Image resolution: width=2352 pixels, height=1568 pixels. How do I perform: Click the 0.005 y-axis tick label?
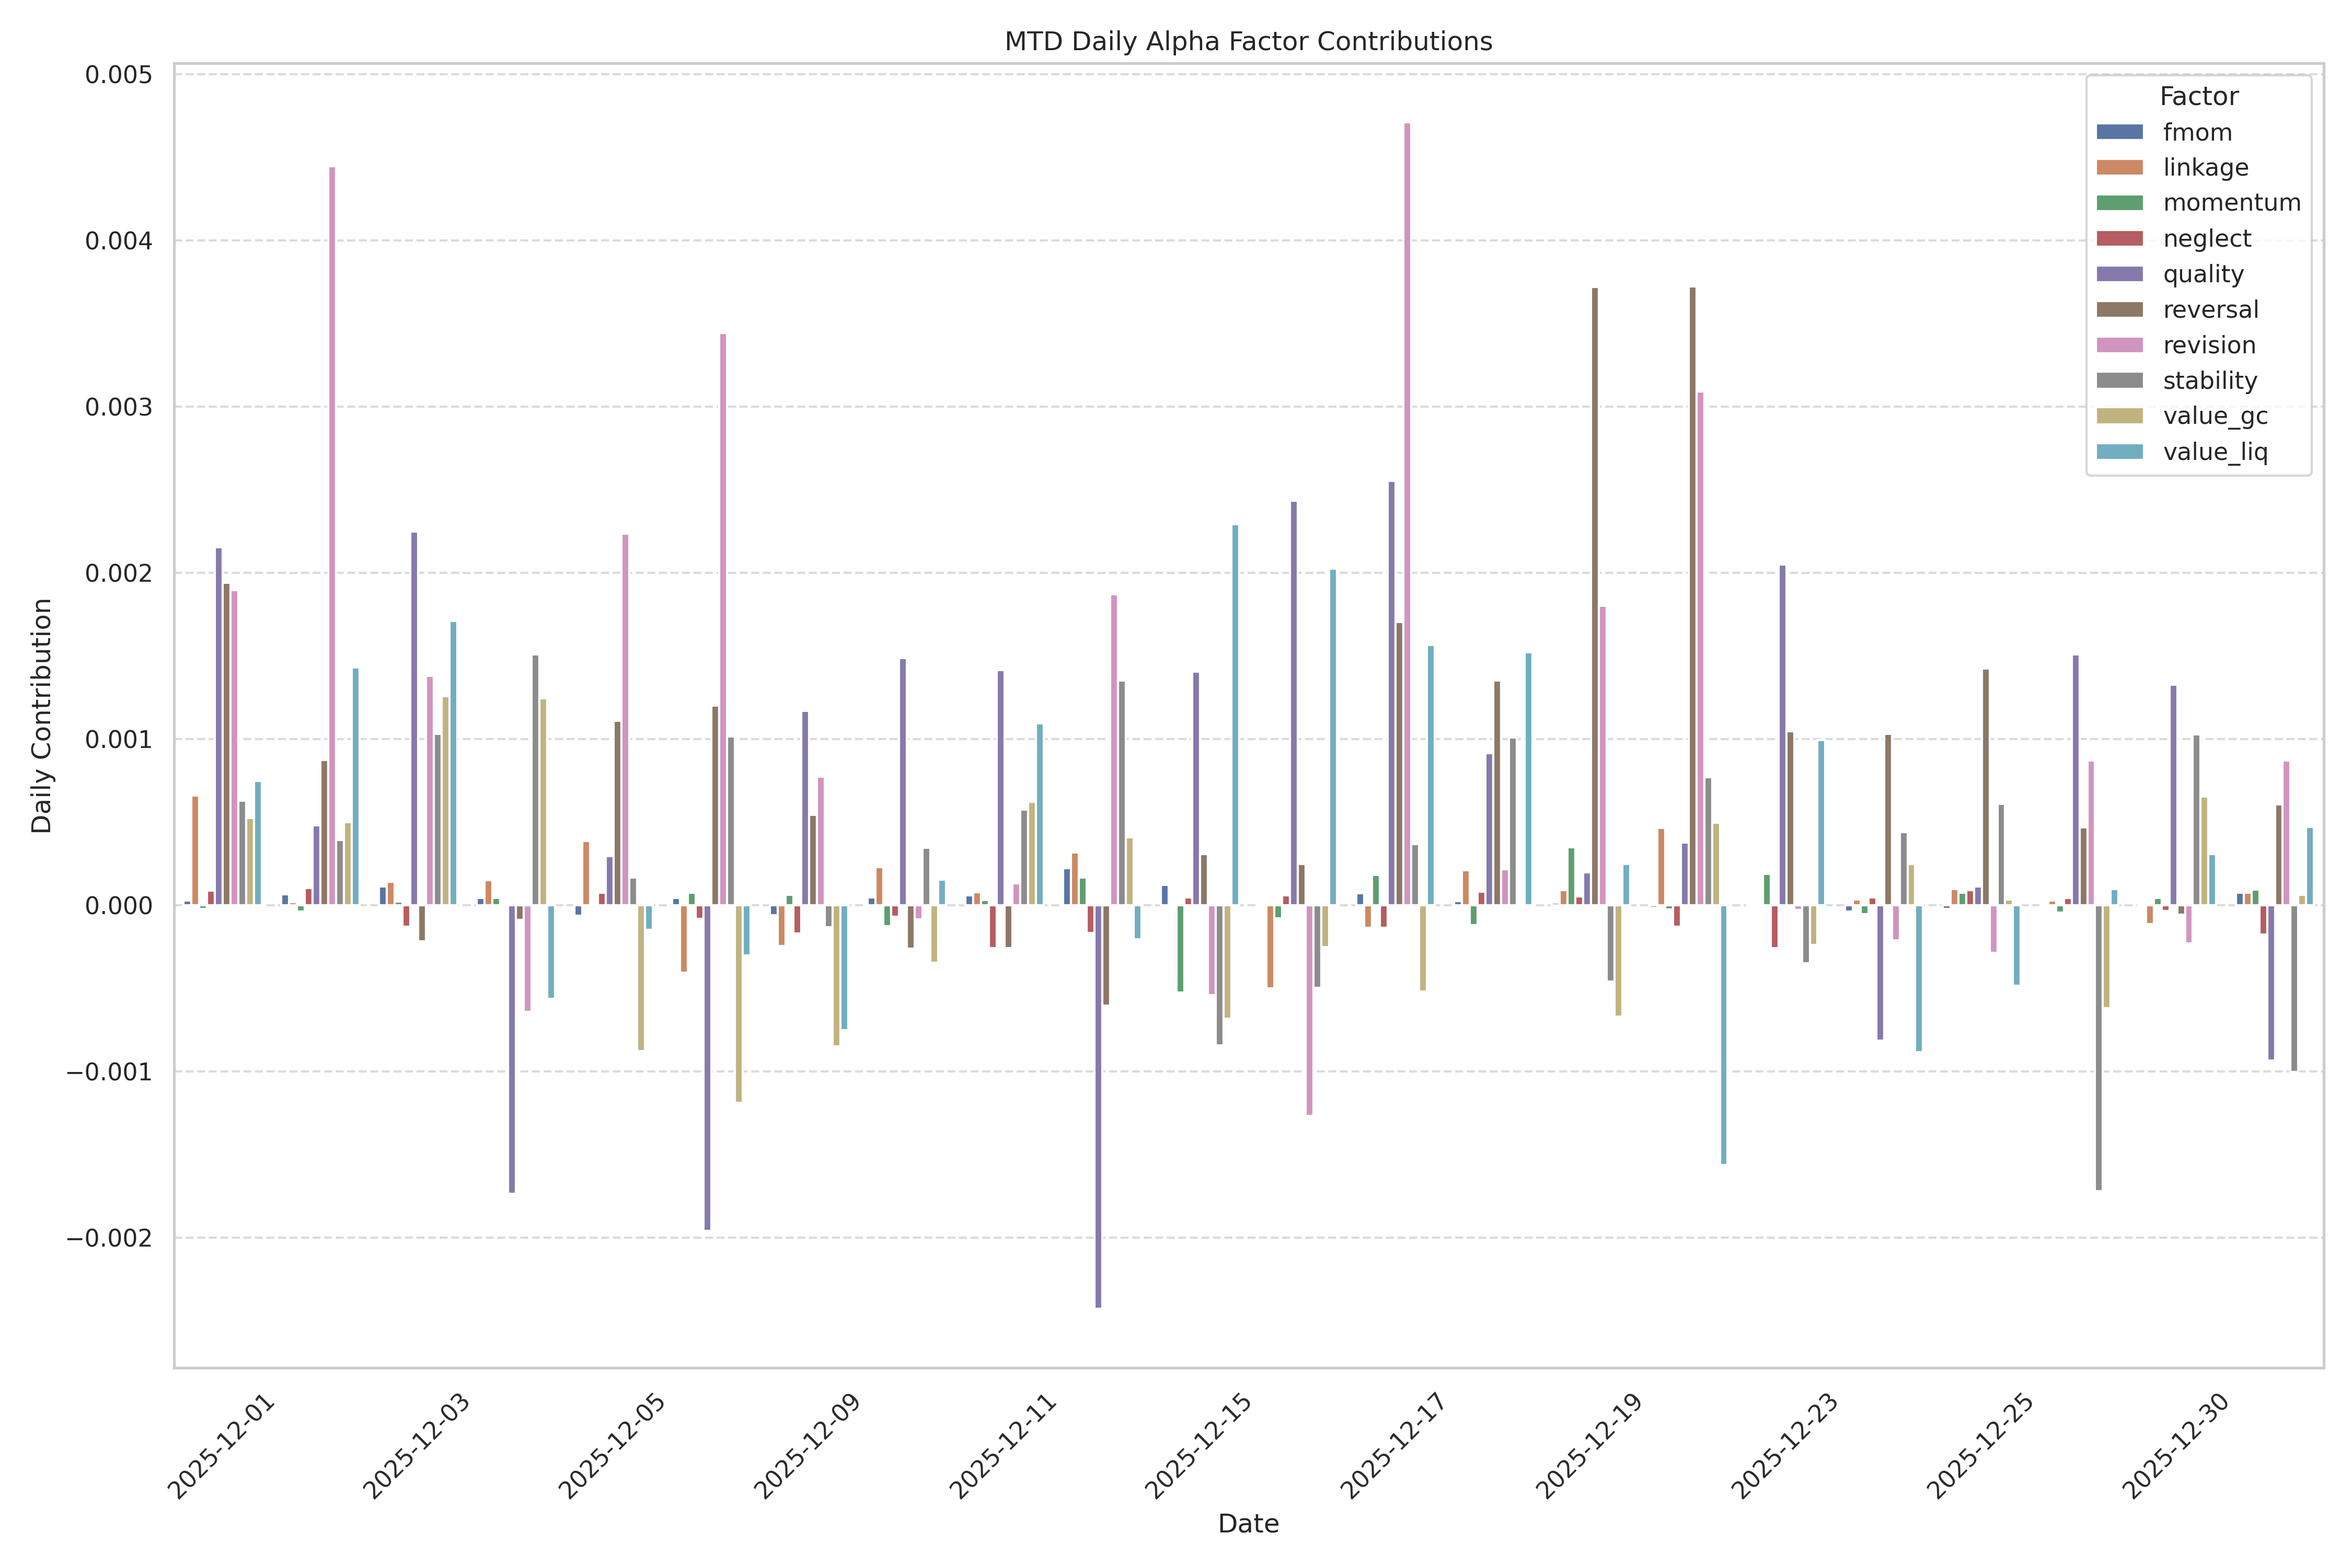pyautogui.click(x=118, y=75)
